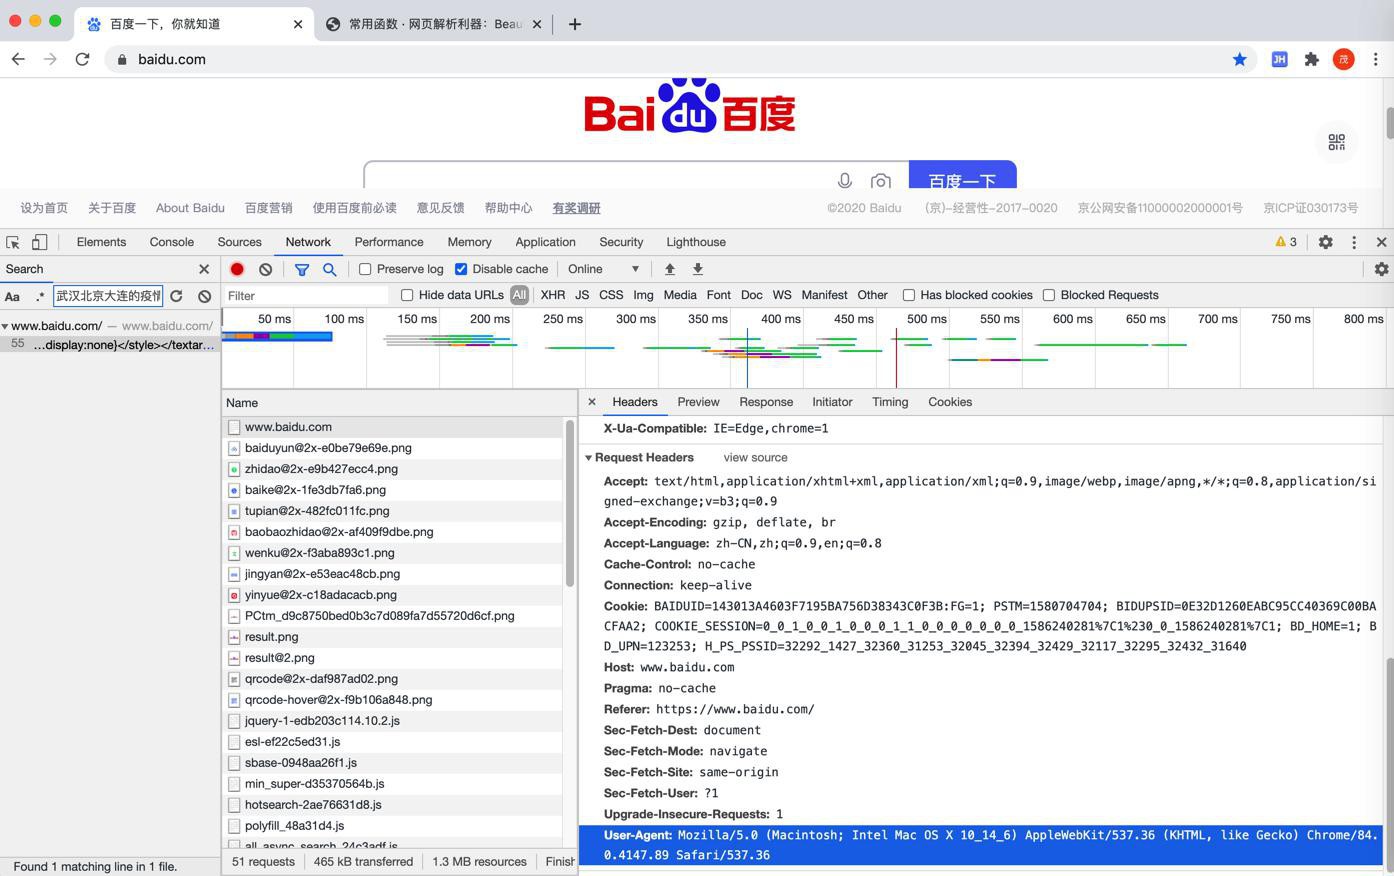Screen dimensions: 1394x876
Task: Open a new browser tab with plus
Action: coord(574,24)
